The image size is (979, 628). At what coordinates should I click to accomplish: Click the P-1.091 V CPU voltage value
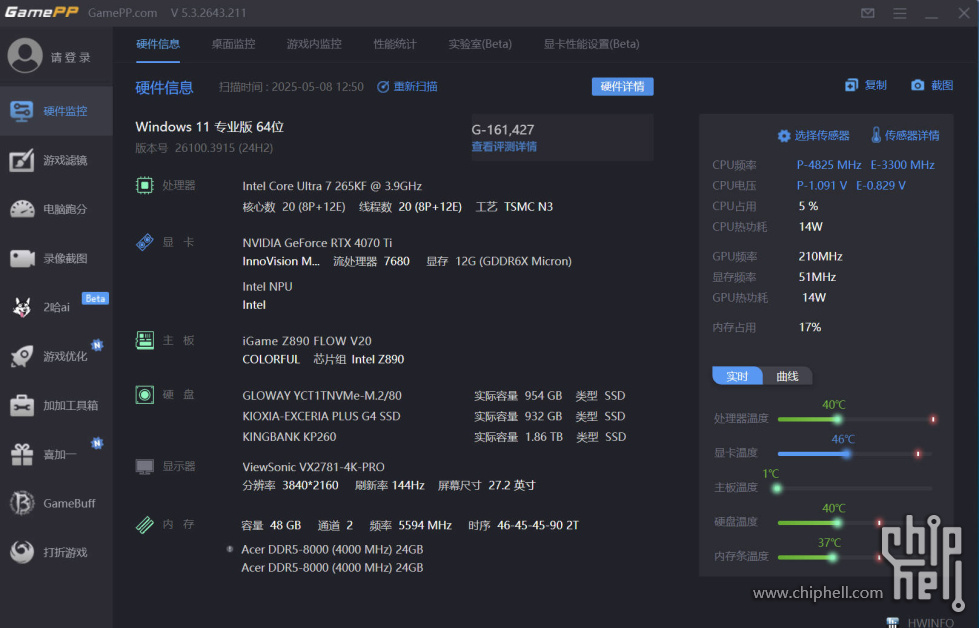pos(822,185)
